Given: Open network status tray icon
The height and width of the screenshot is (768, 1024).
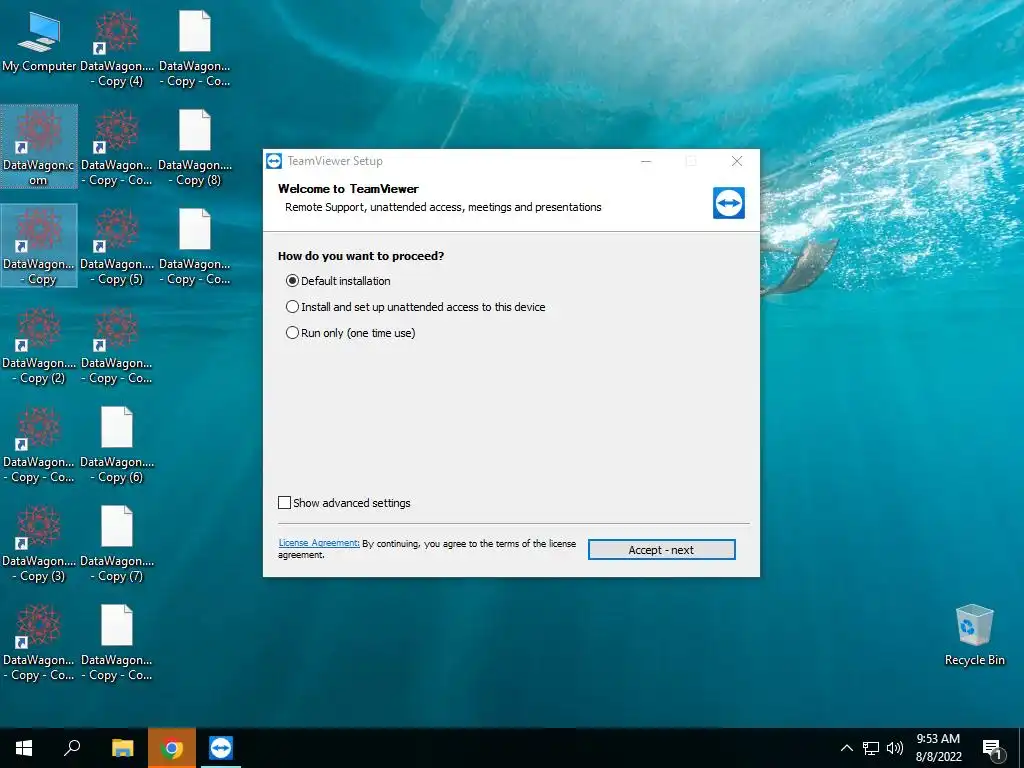Looking at the screenshot, I should tap(871, 748).
